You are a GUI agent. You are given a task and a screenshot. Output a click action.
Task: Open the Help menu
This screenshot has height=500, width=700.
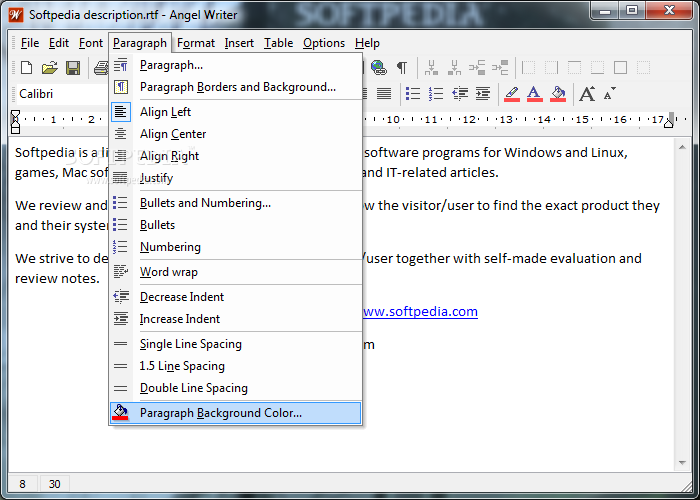pyautogui.click(x=367, y=43)
